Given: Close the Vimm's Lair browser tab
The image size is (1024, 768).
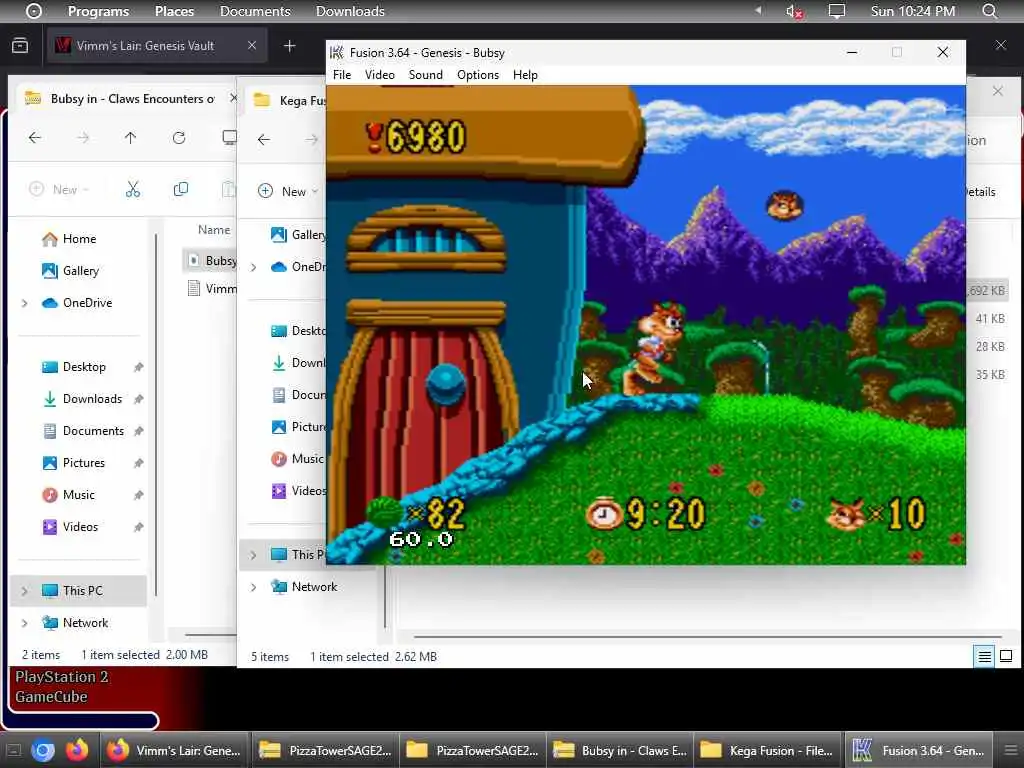Looking at the screenshot, I should [252, 45].
